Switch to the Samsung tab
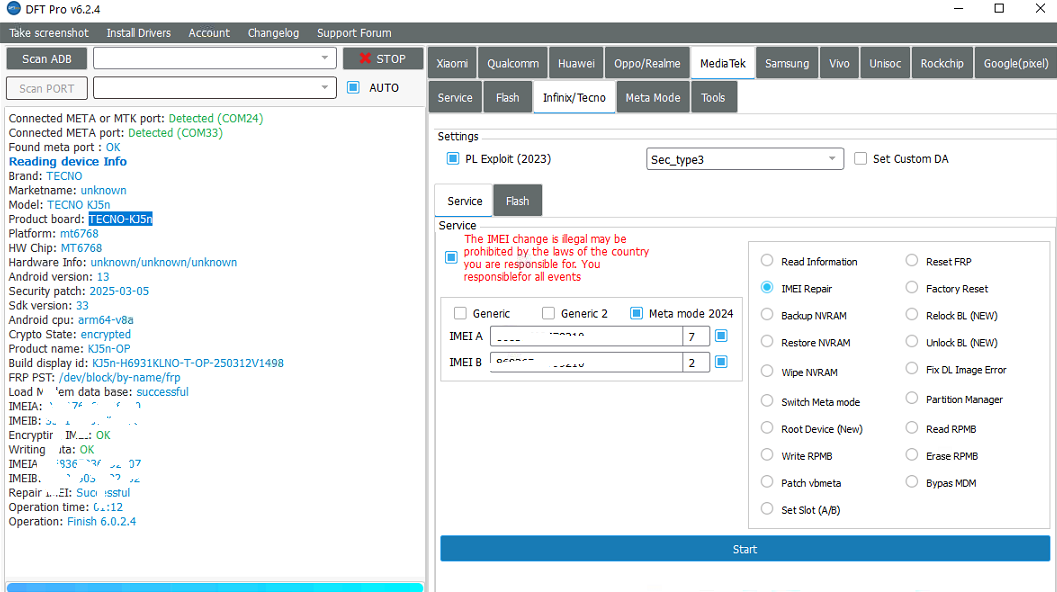The width and height of the screenshot is (1057, 592). pos(787,63)
